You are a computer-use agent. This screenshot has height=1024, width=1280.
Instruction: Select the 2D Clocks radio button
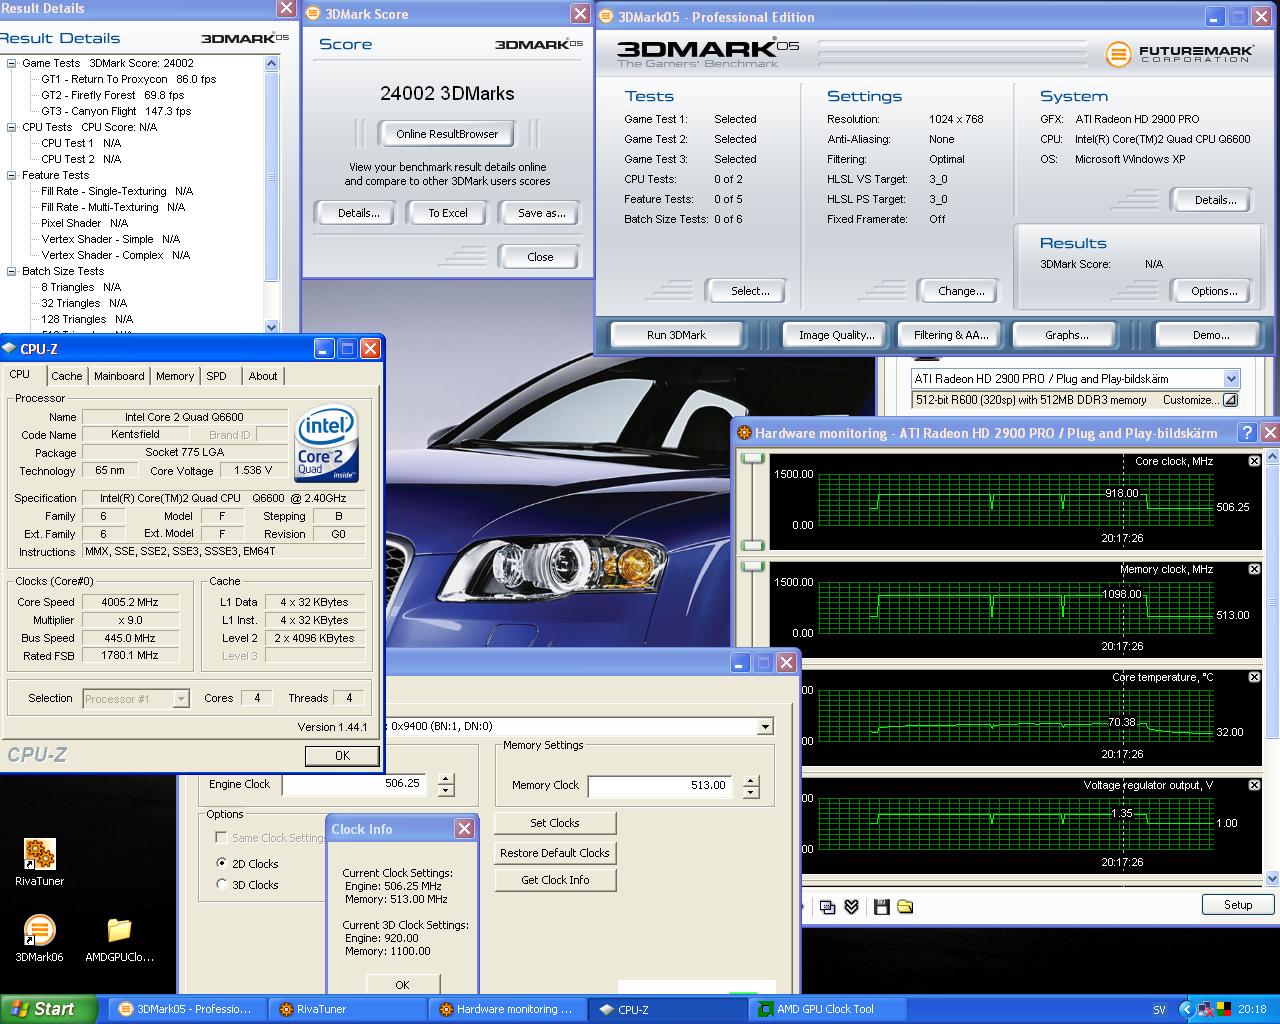coord(222,863)
